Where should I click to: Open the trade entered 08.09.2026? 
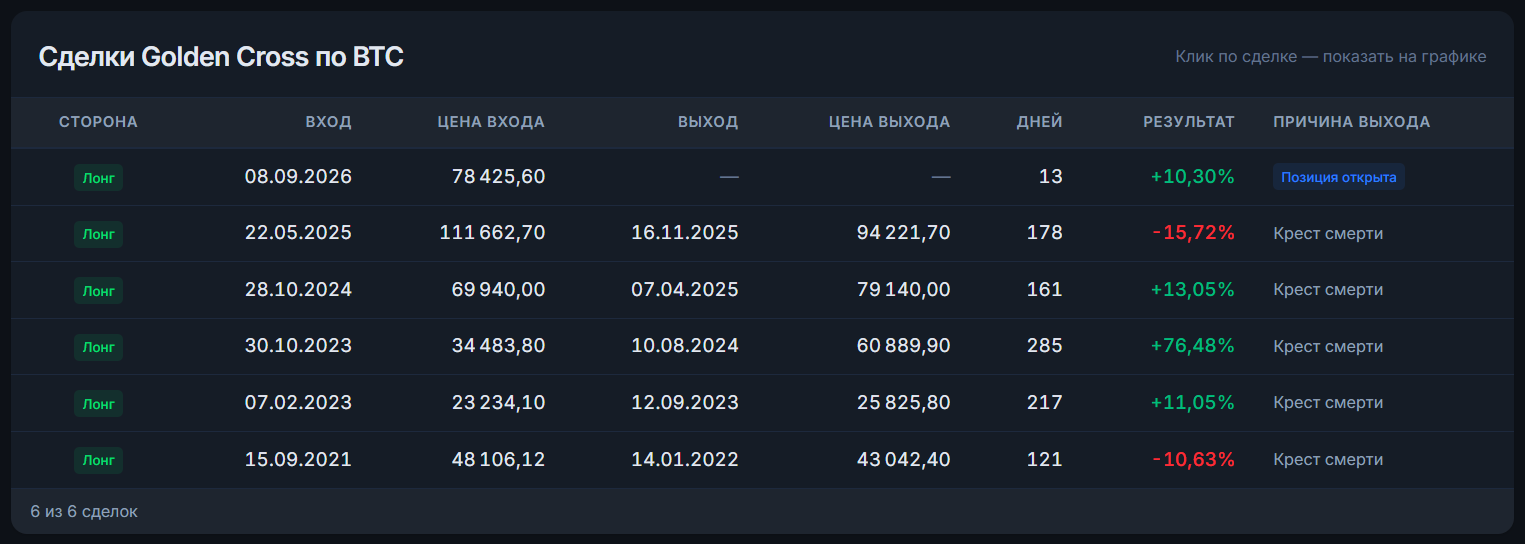coord(762,177)
